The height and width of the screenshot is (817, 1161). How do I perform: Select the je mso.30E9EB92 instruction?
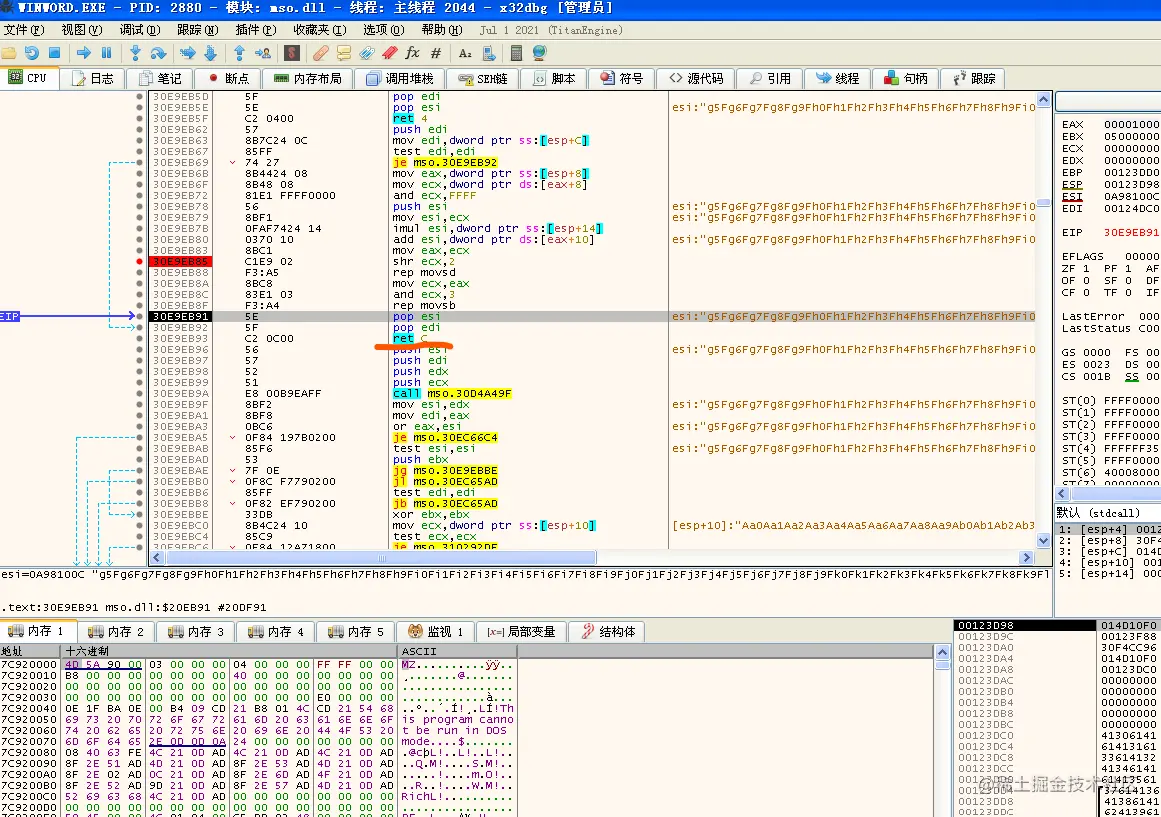(445, 162)
